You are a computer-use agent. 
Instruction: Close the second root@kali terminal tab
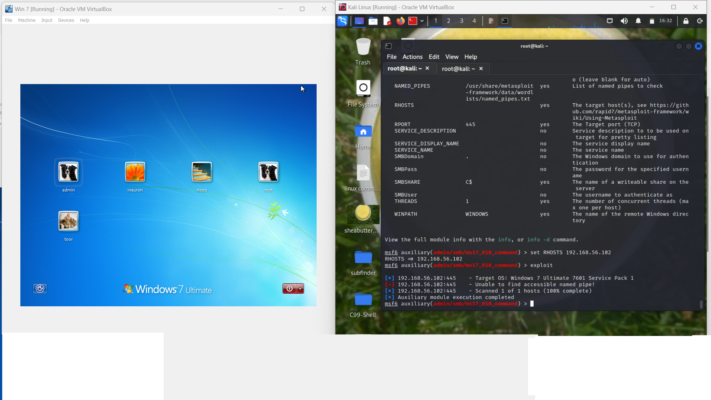(x=481, y=68)
